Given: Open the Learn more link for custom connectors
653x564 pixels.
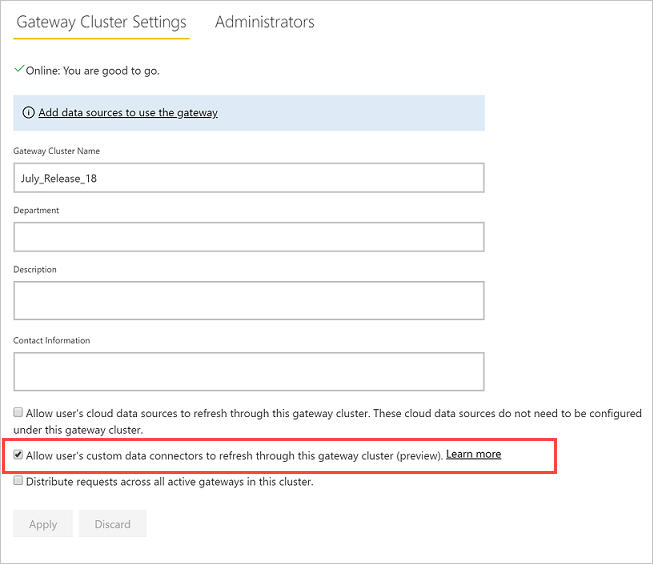Looking at the screenshot, I should tap(474, 454).
